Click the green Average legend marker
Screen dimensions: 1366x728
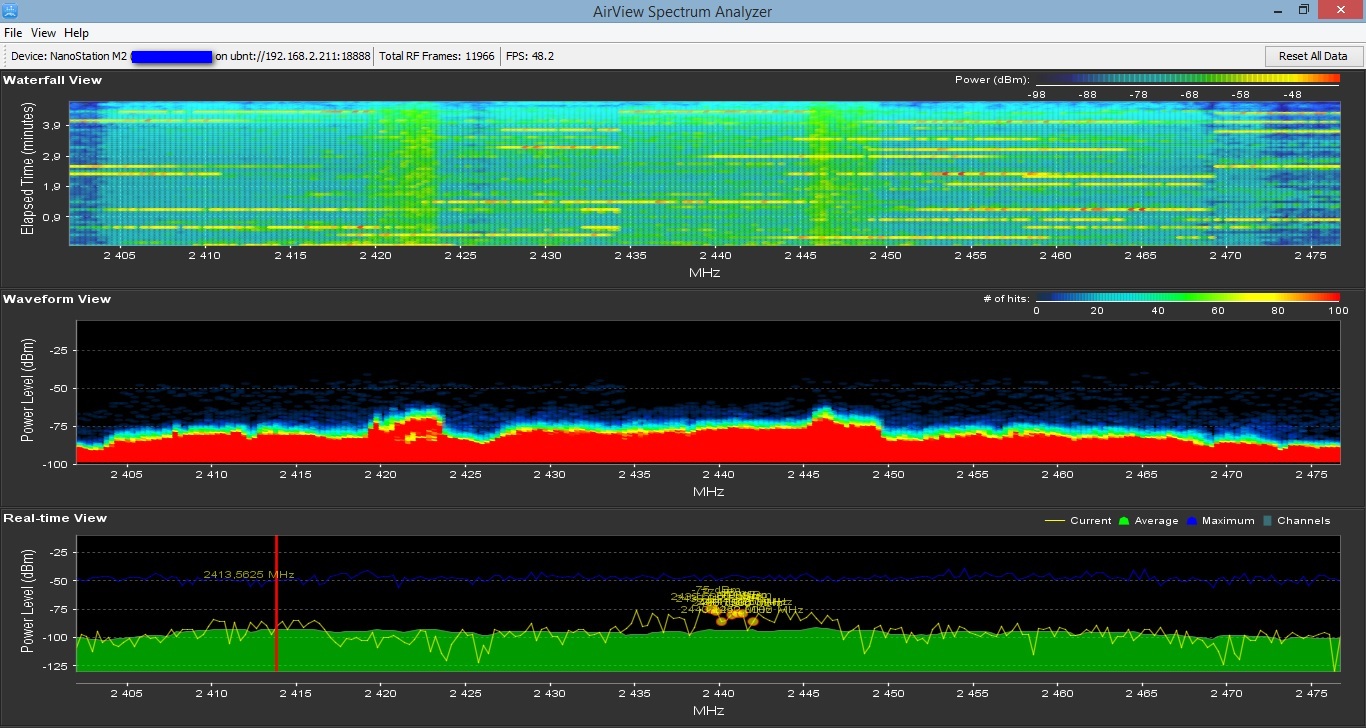(1123, 521)
